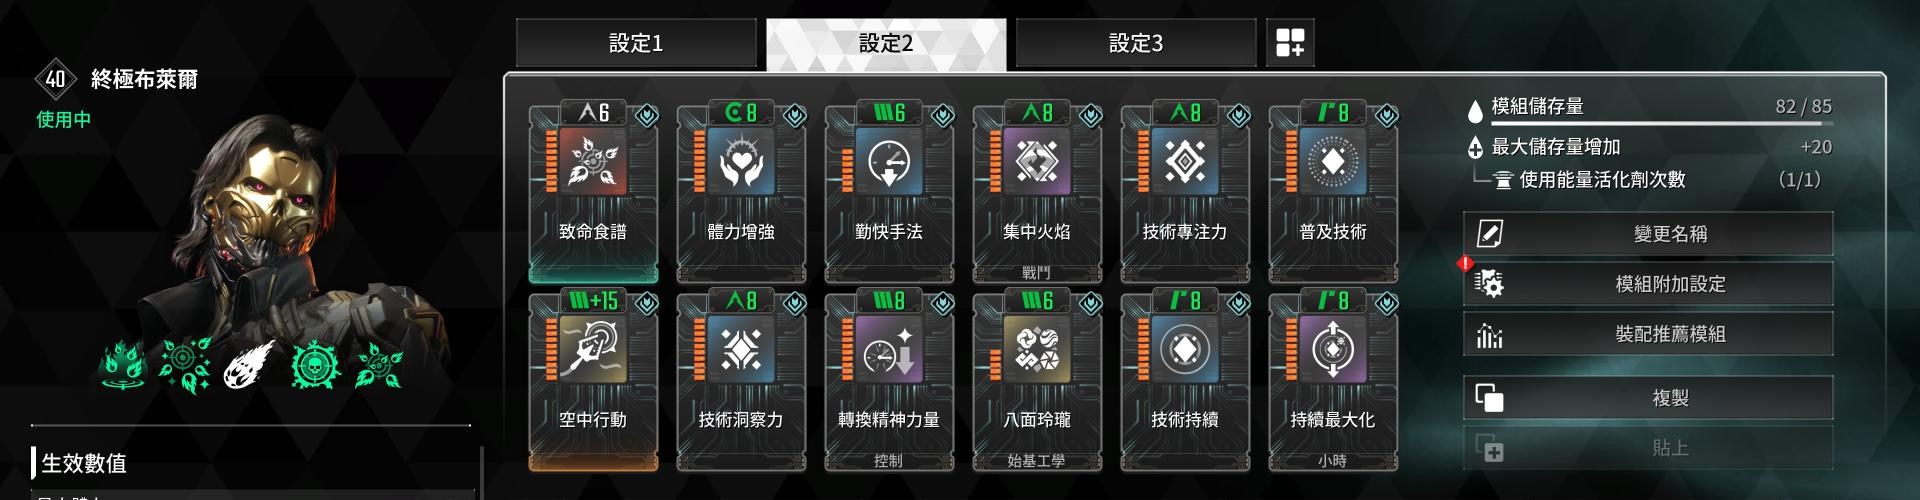Viewport: 1920px width, 500px height.
Task: Open the 集中火焰 module icon
Action: pos(1036,161)
